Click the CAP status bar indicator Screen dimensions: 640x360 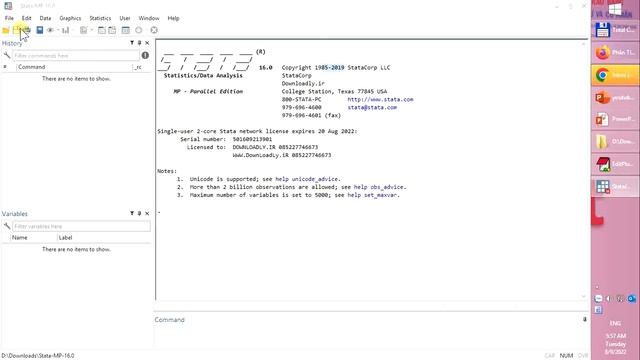click(x=549, y=356)
